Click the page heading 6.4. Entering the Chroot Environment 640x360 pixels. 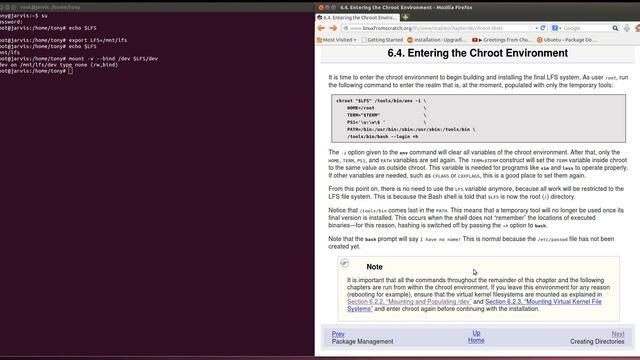[478, 53]
